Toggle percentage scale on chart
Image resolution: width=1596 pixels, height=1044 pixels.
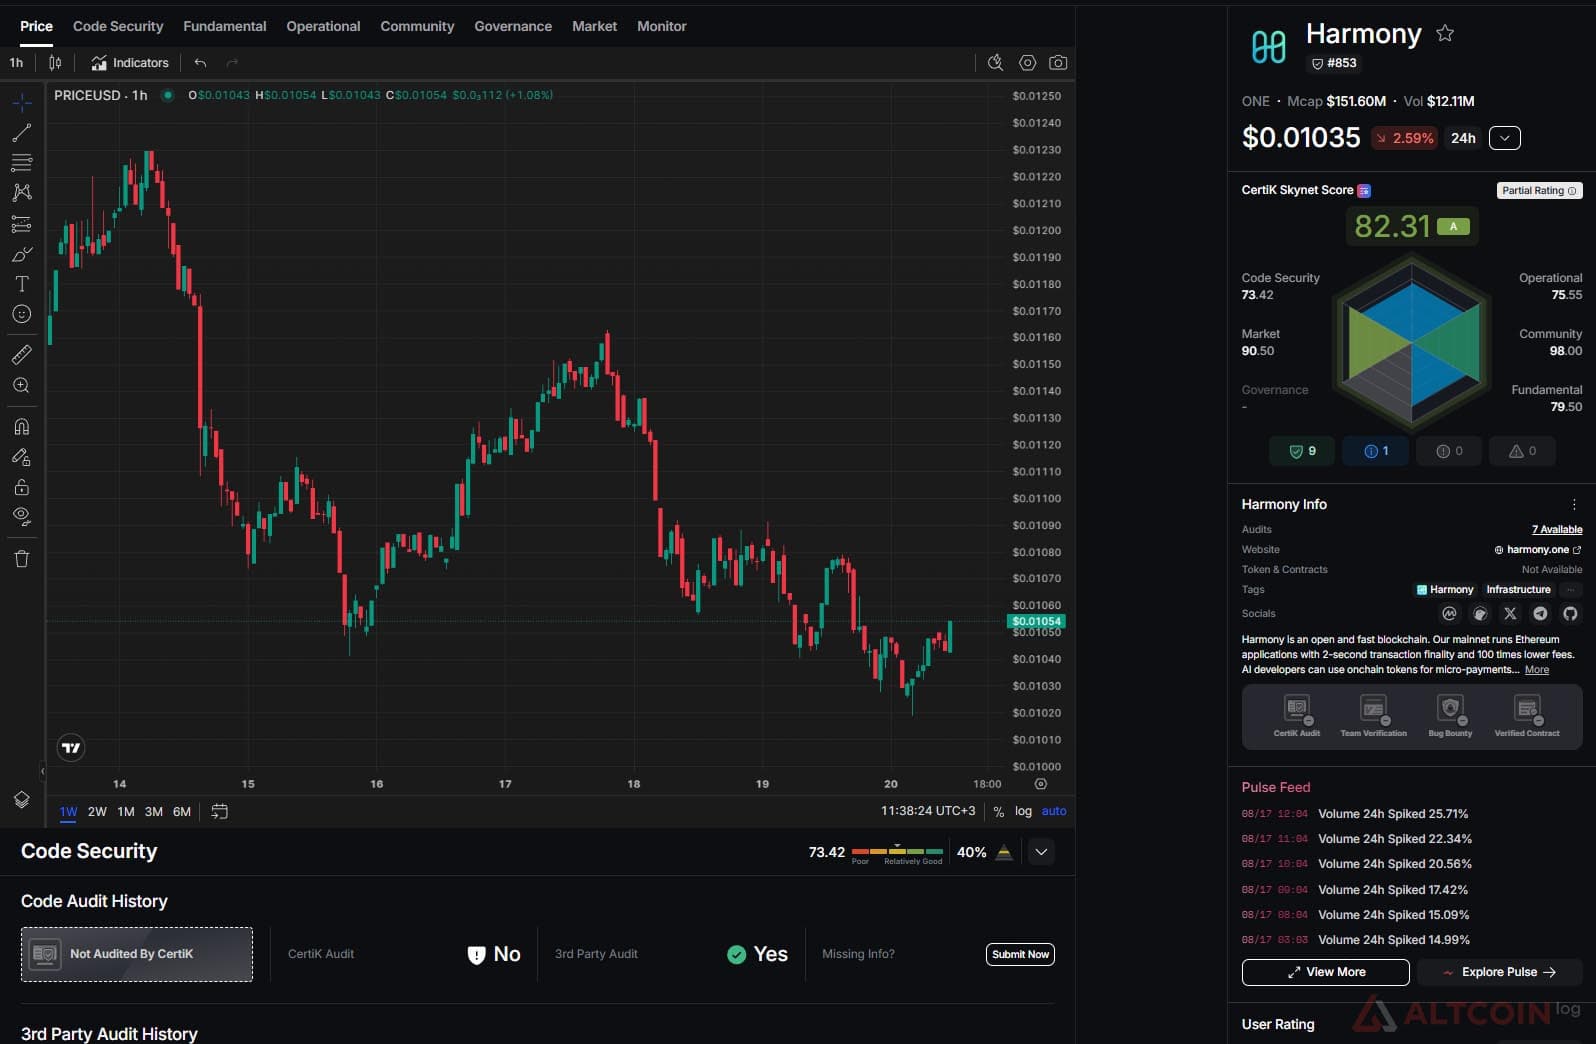point(998,811)
